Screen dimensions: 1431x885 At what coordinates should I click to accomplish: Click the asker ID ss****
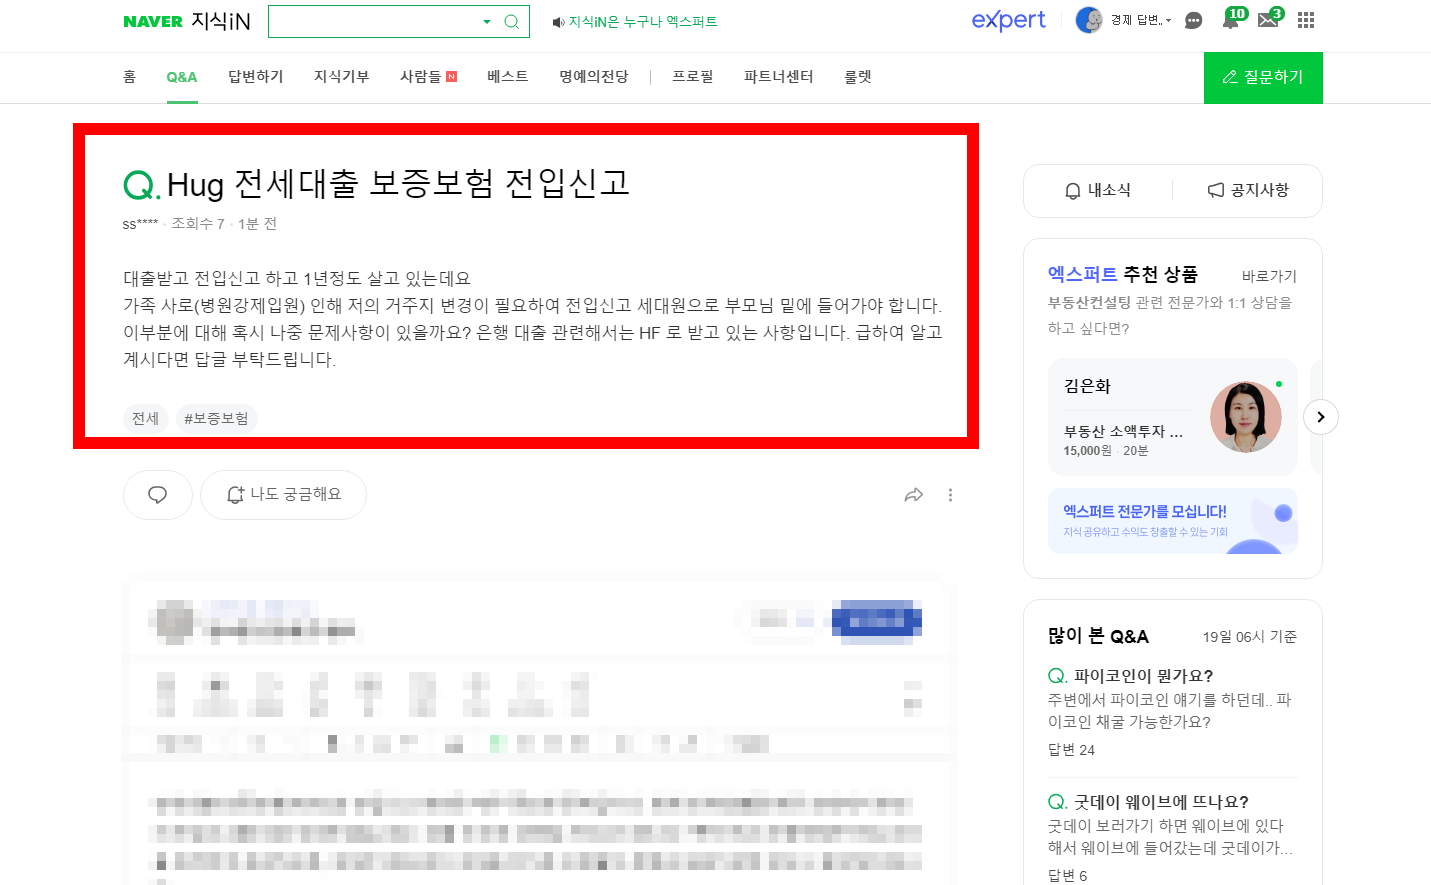click(140, 224)
